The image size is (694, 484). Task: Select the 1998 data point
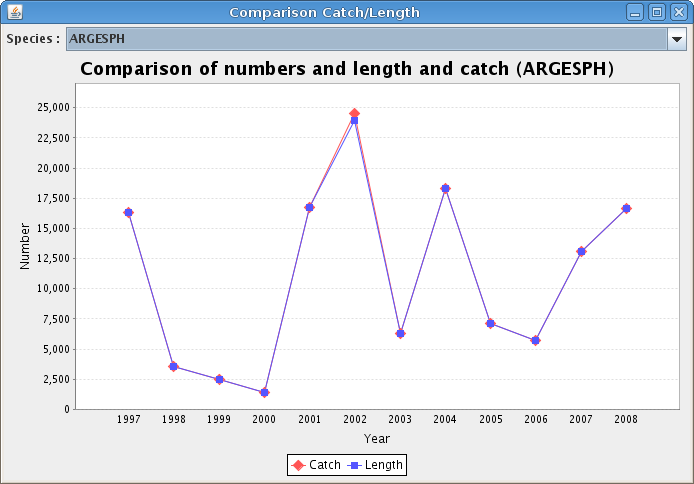tap(174, 366)
